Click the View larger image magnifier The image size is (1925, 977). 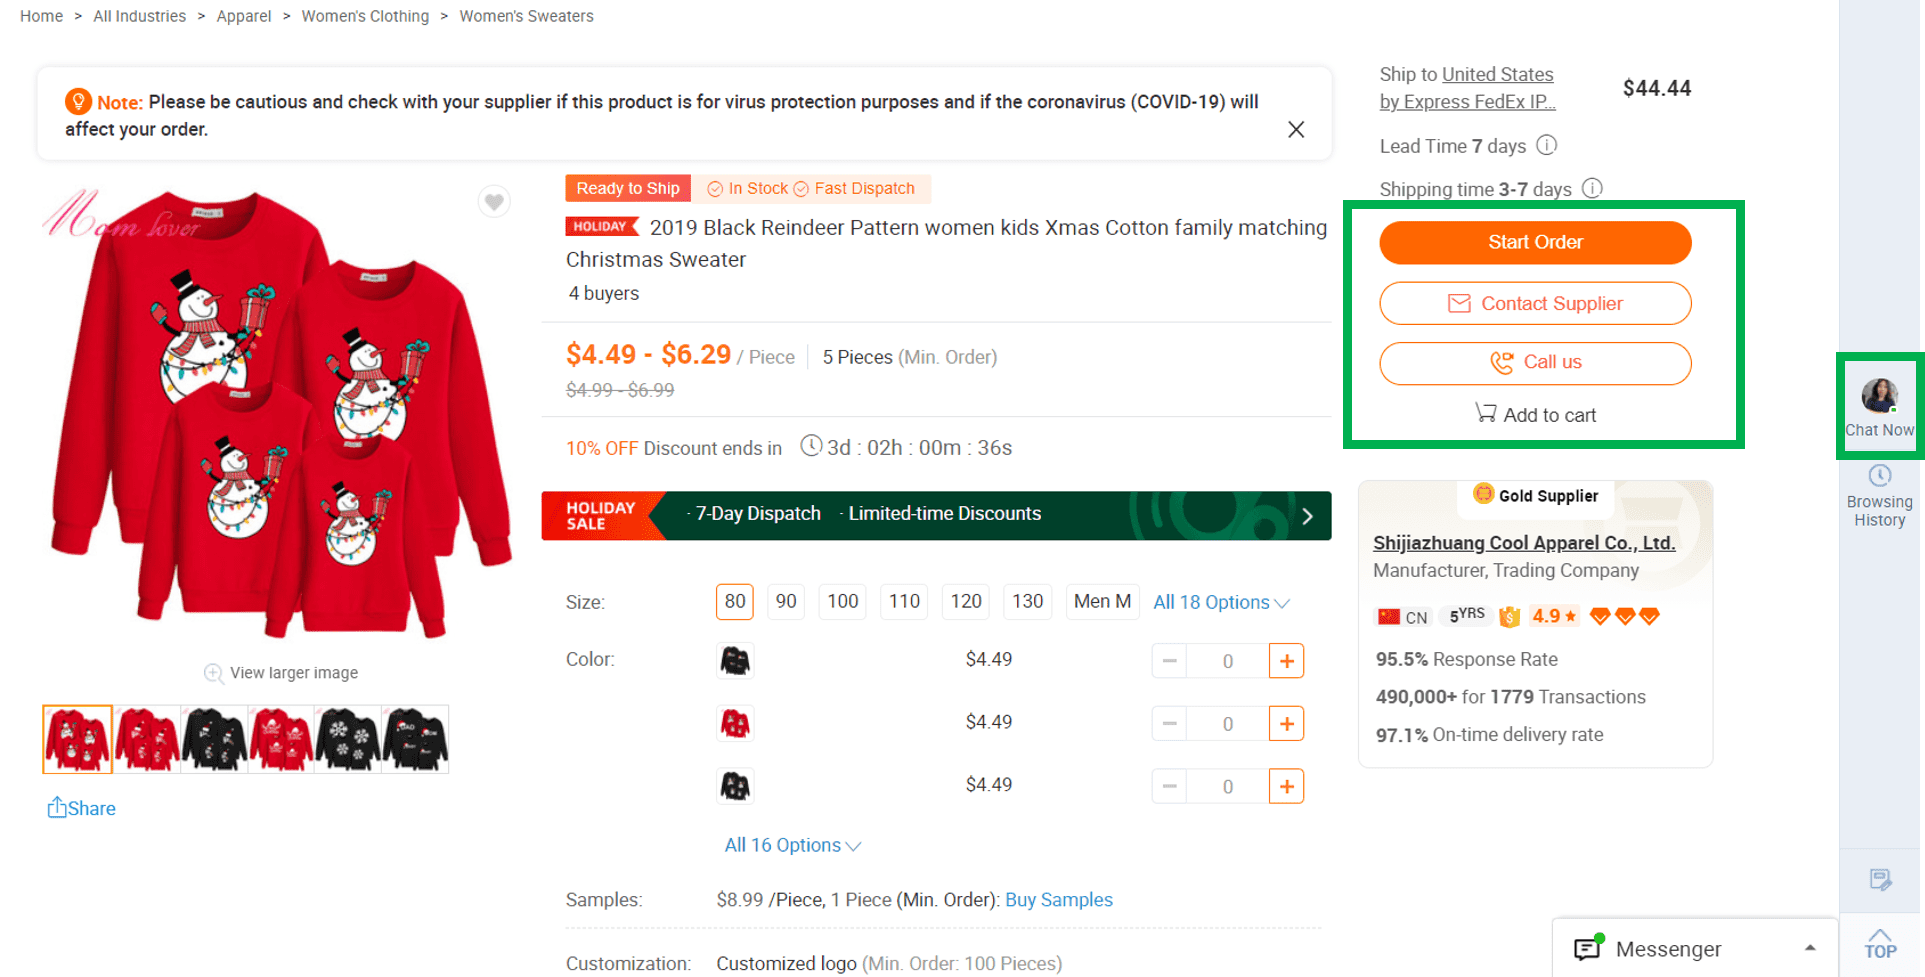click(x=214, y=673)
